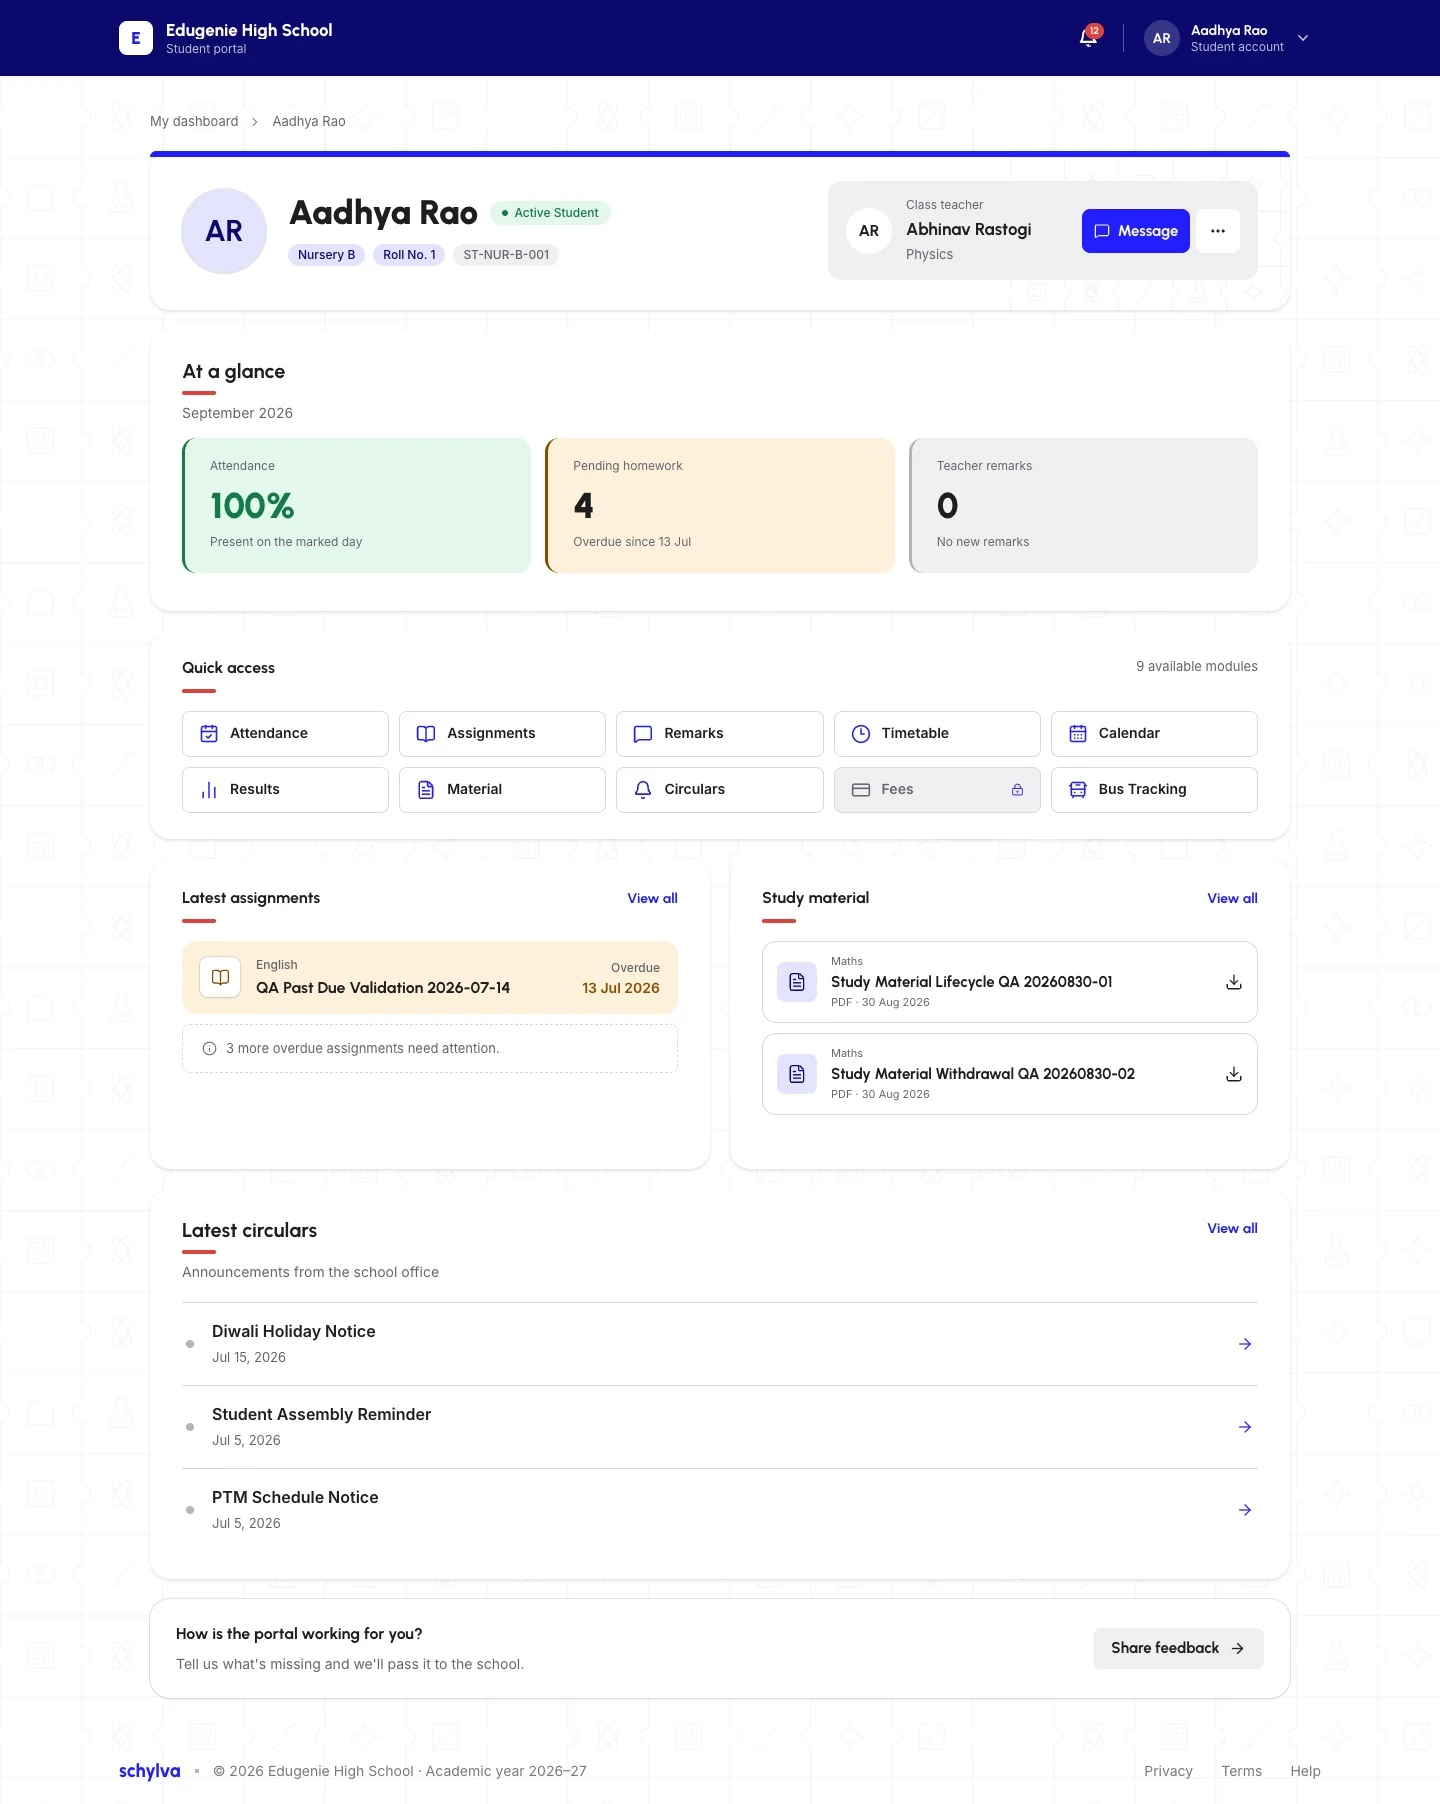Viewport: 1440px width, 1804px height.
Task: Click the English assignment book icon
Action: [x=220, y=977]
